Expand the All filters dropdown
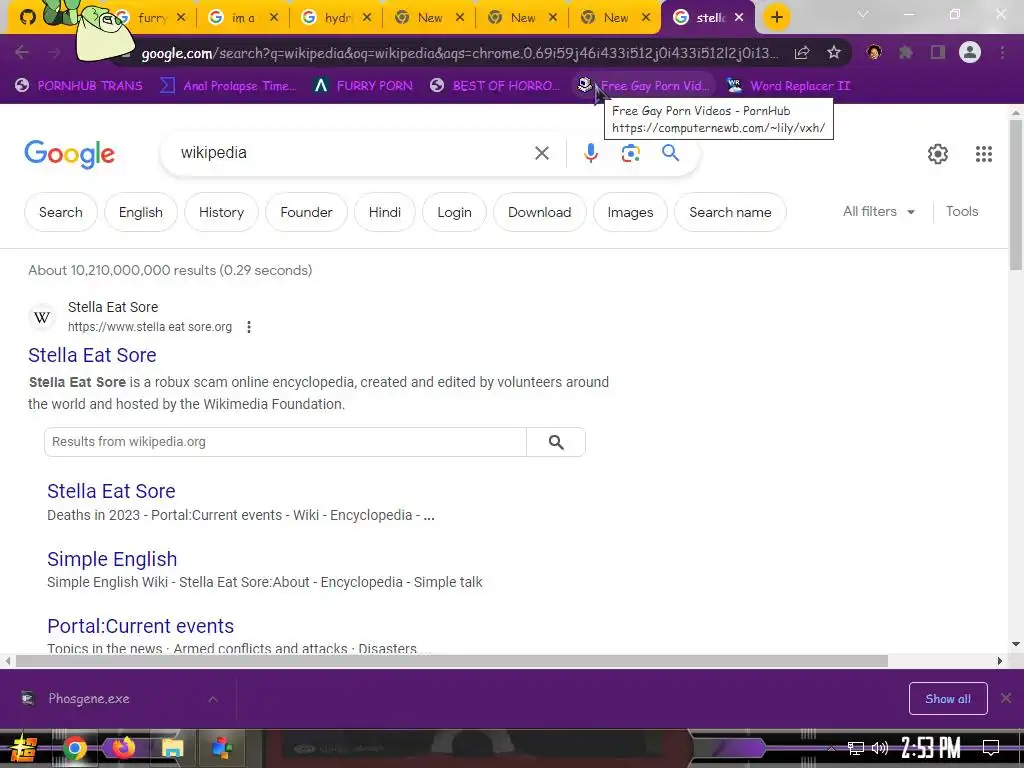1024x768 pixels. [x=879, y=212]
